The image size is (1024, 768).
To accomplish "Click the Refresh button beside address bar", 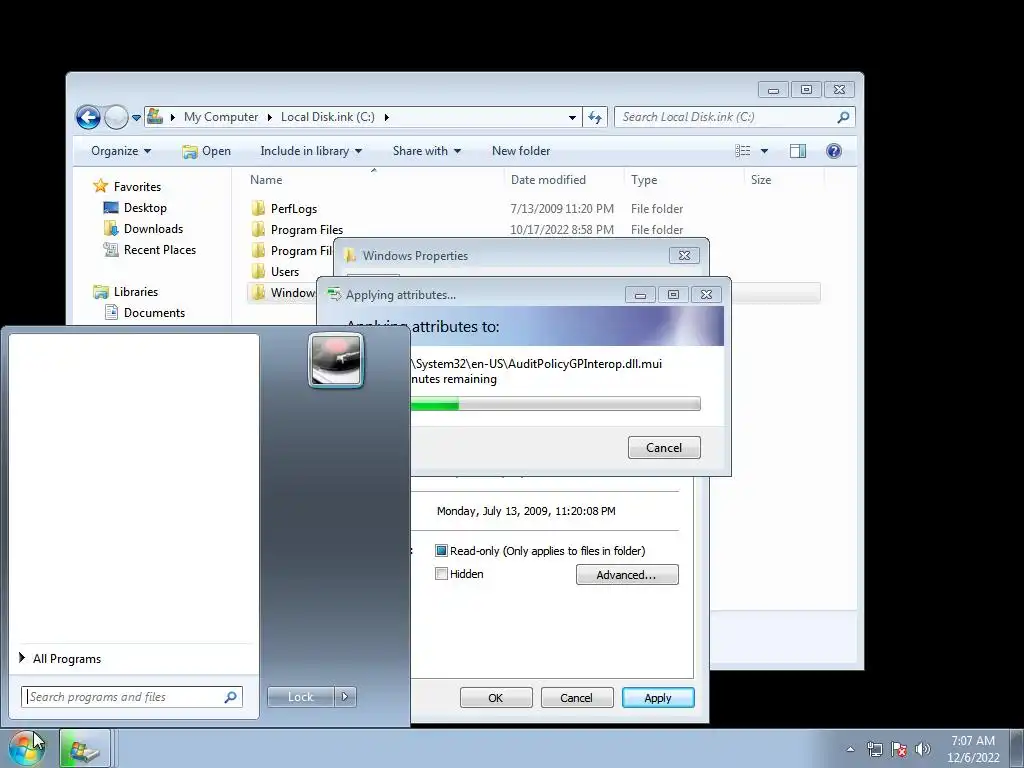I will click(594, 118).
